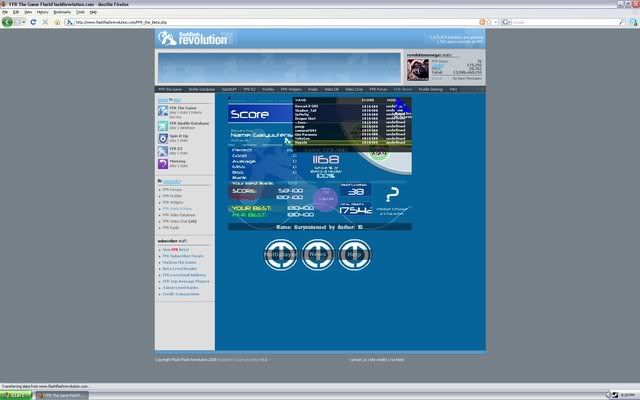Click the Firefox back navigation arrow
The height and width of the screenshot is (400, 640).
point(6,21)
